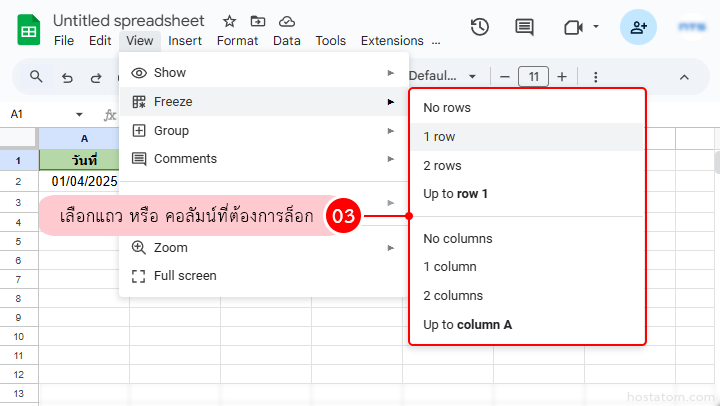Decrease font size with minus button
The width and height of the screenshot is (720, 406).
pyautogui.click(x=505, y=77)
